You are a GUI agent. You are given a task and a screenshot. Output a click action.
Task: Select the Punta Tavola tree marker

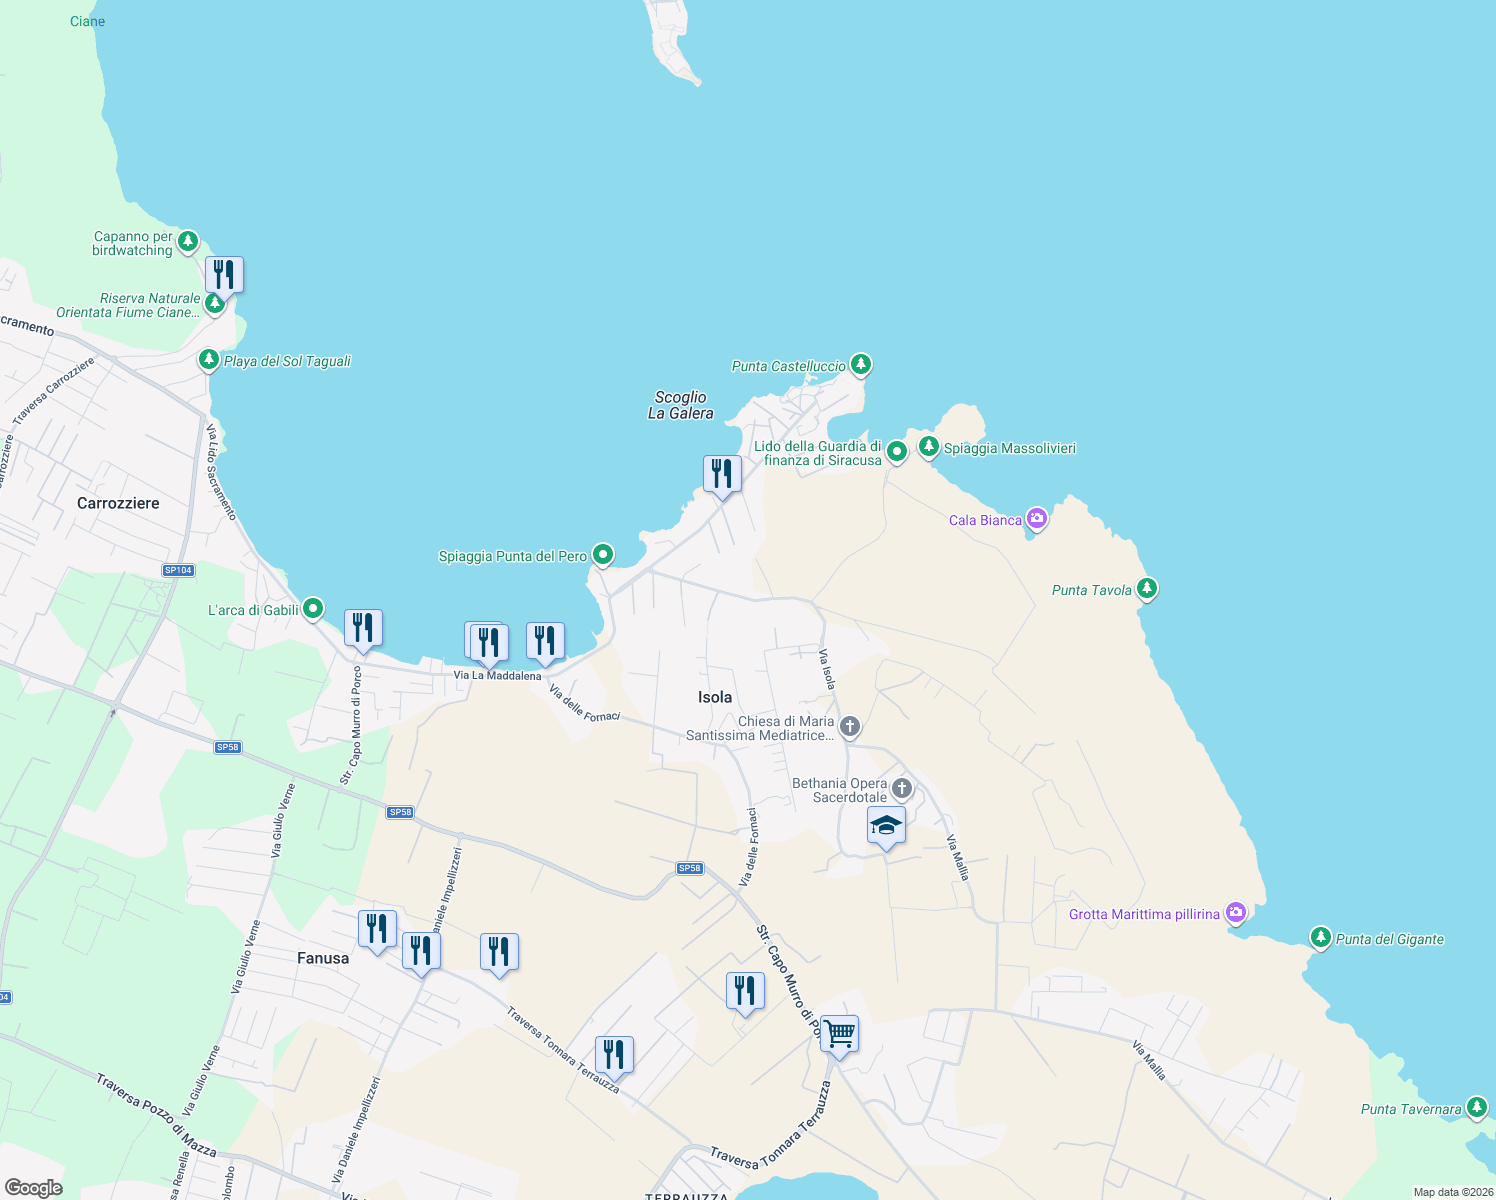click(1146, 589)
